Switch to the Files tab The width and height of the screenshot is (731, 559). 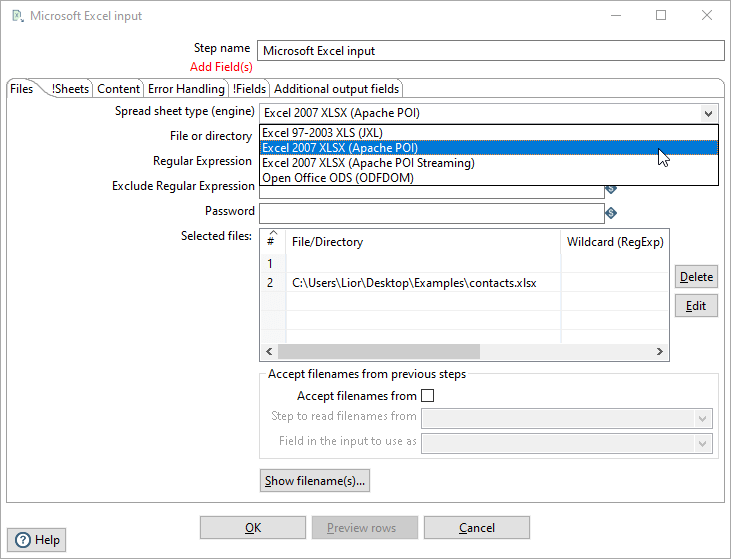pyautogui.click(x=21, y=89)
